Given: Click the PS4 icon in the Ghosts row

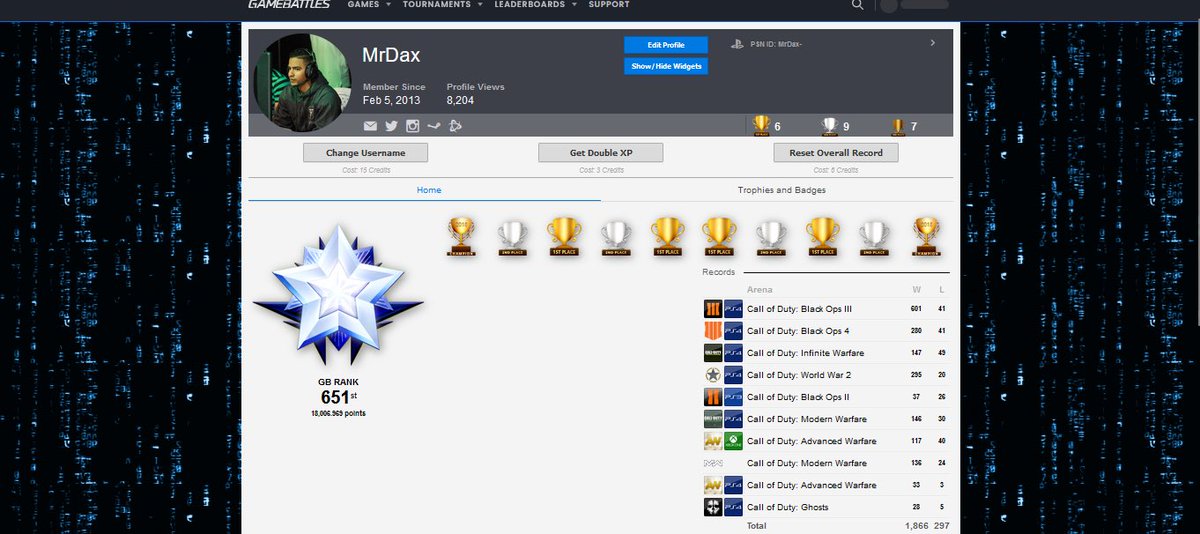Looking at the screenshot, I should tap(733, 507).
